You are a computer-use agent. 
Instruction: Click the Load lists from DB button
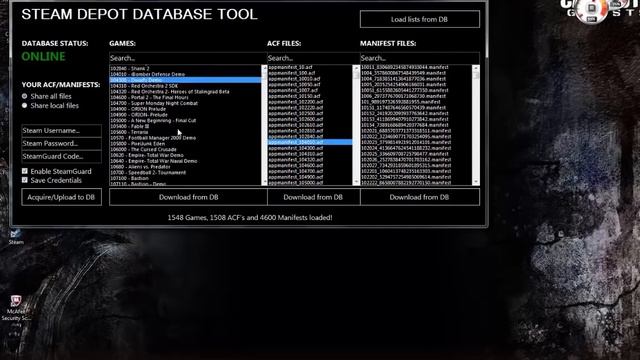click(x=420, y=19)
